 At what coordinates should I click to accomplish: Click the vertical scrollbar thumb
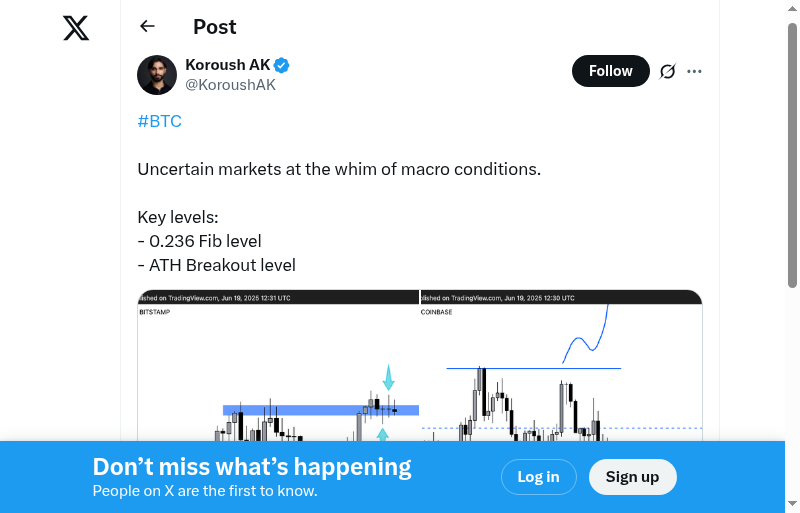pos(792,150)
